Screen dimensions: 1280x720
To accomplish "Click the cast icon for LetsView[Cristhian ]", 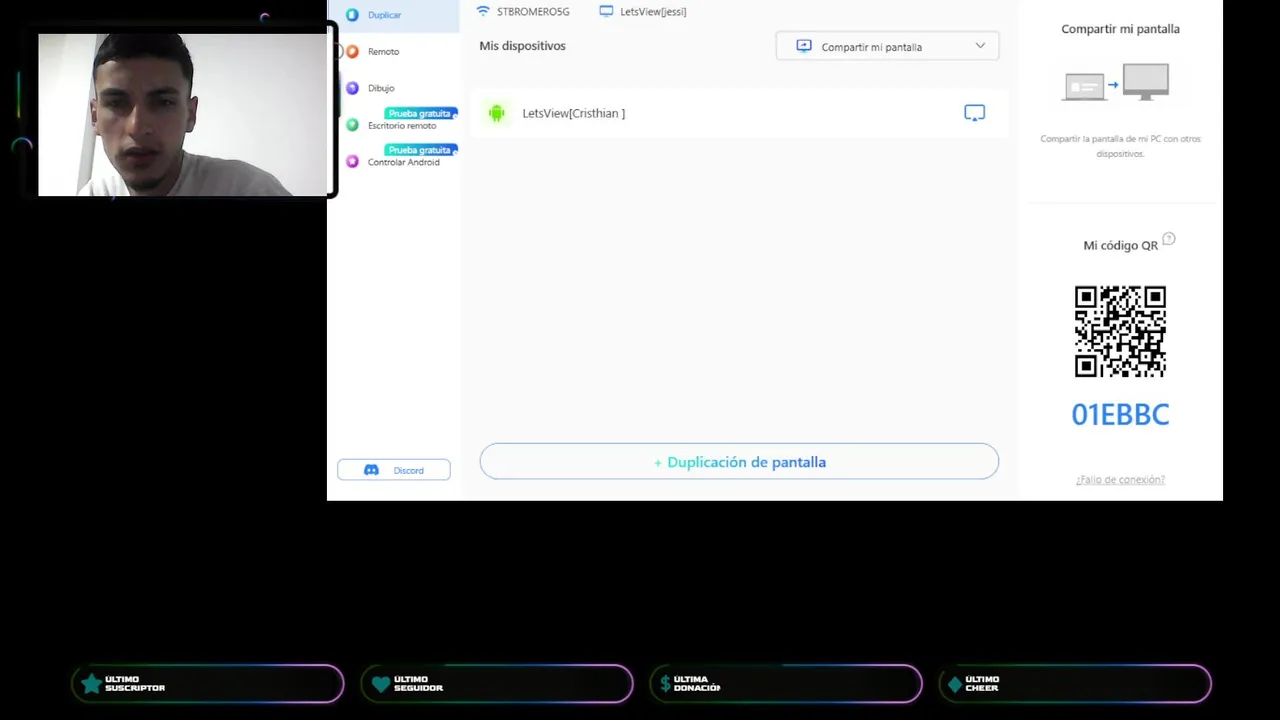I will click(x=975, y=113).
